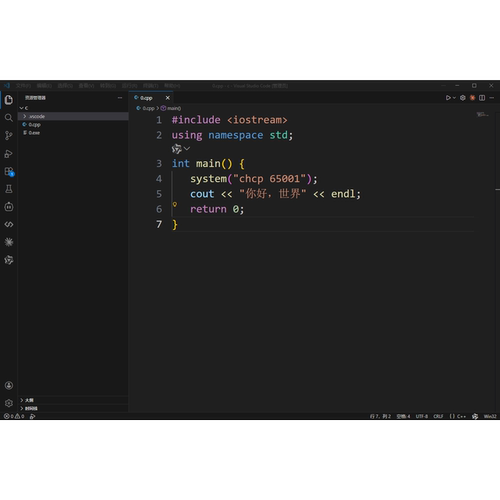
Task: Click the VS Code logo icon in title bar
Action: [7, 86]
